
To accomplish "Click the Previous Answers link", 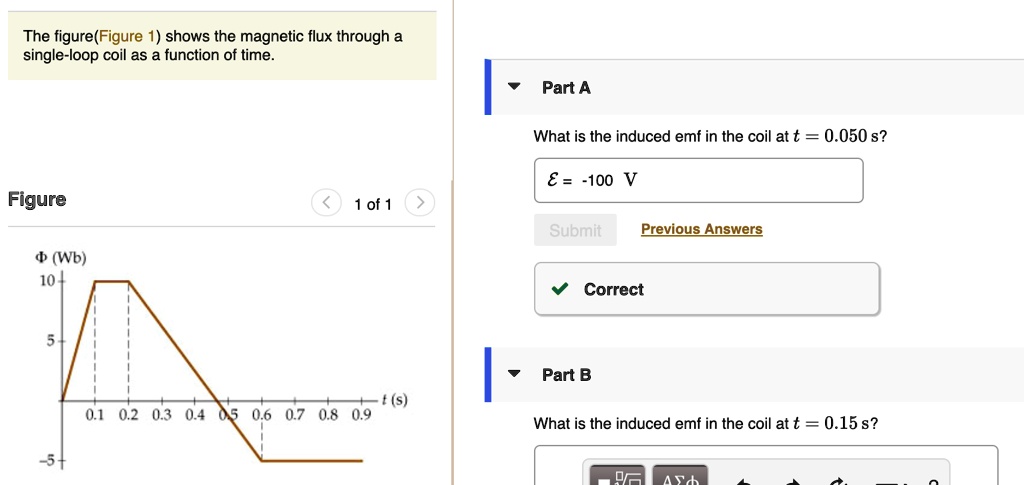I will tap(701, 229).
